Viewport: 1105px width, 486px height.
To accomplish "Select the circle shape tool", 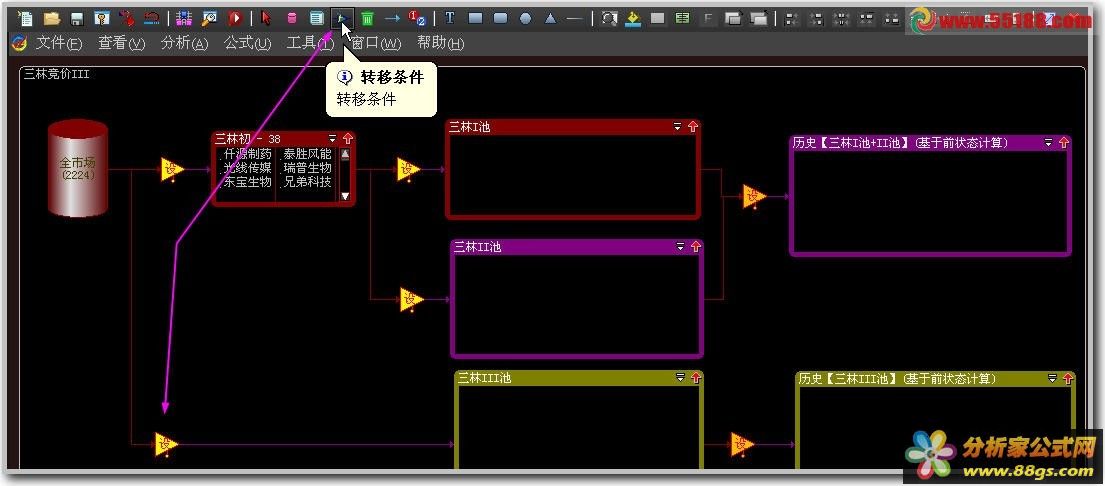I will click(x=526, y=18).
